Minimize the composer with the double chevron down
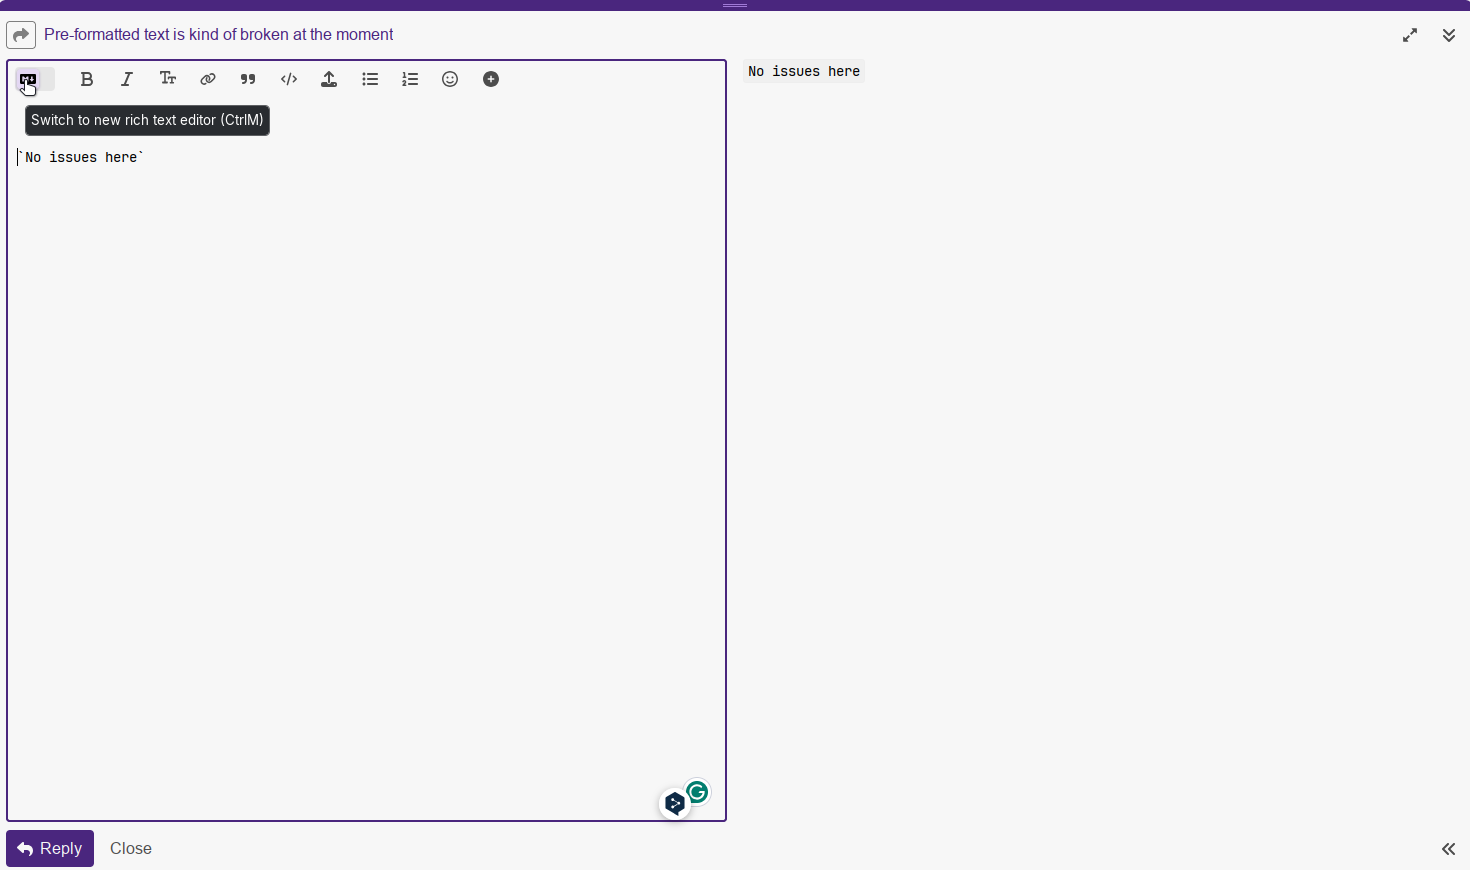Screen dimensions: 1470x870 (x=1449, y=35)
